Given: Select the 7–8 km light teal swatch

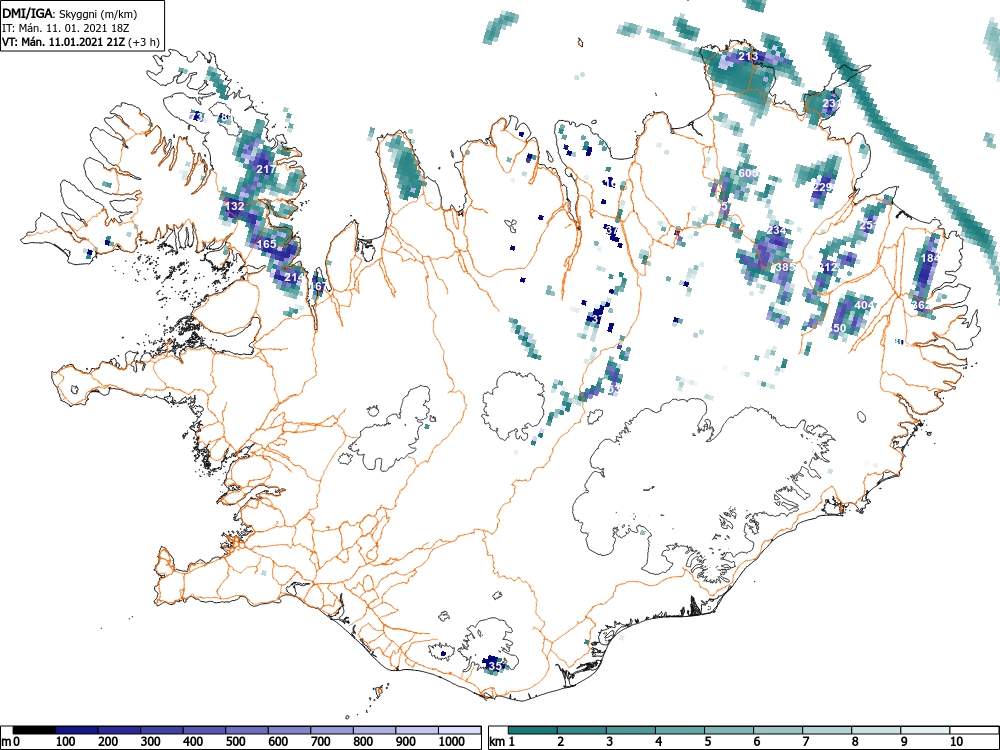Looking at the screenshot, I should [x=827, y=730].
